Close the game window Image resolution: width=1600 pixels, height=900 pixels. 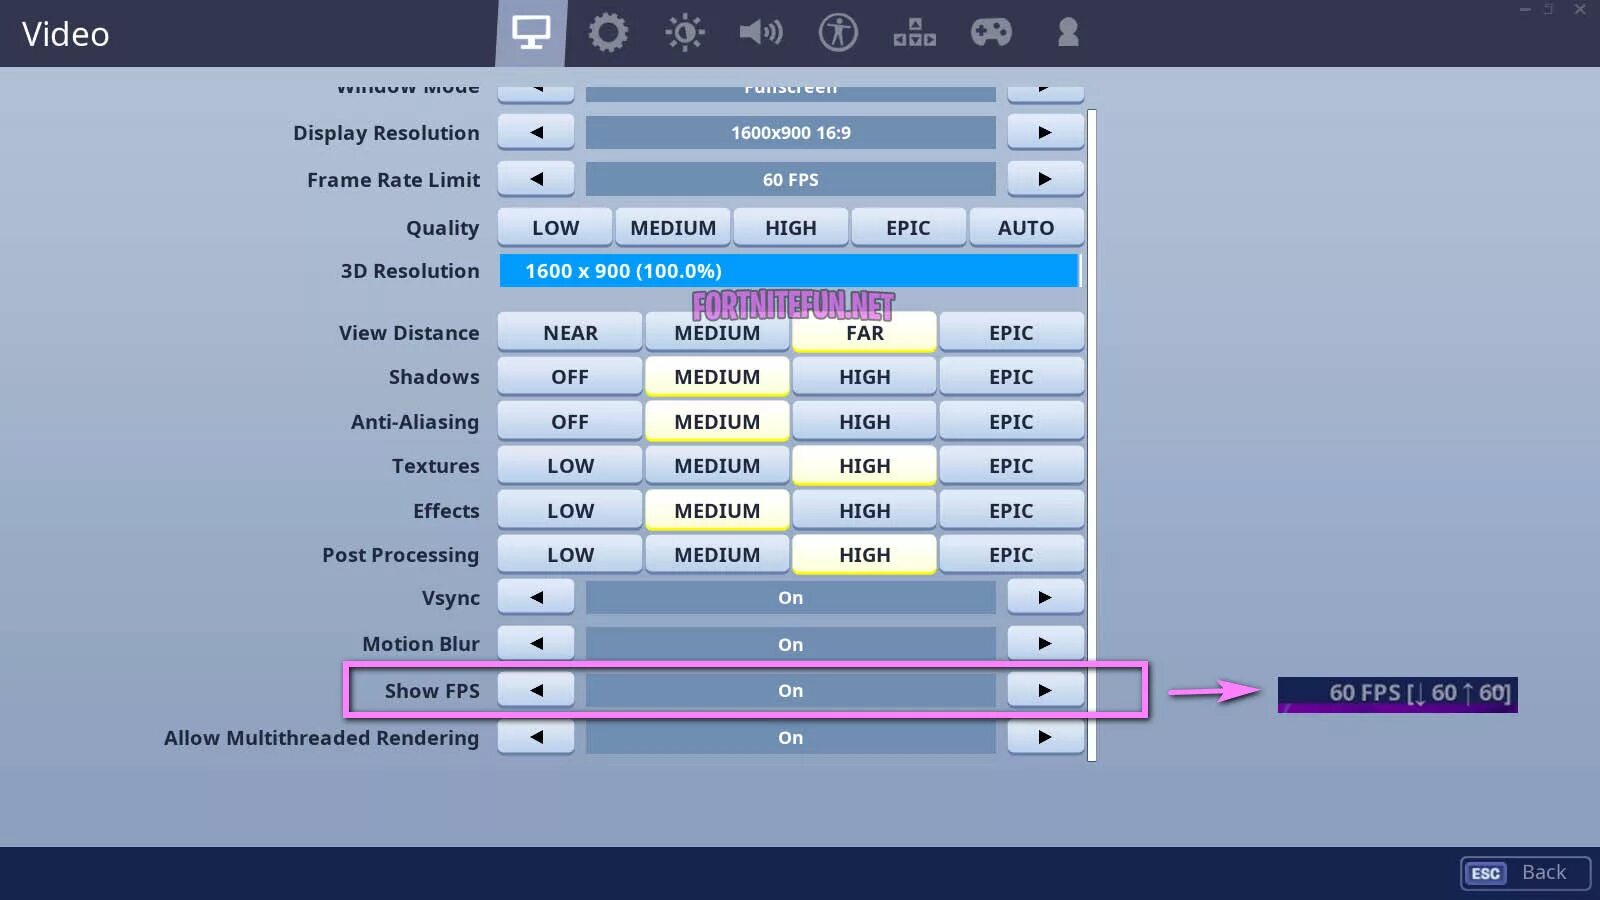1580,9
